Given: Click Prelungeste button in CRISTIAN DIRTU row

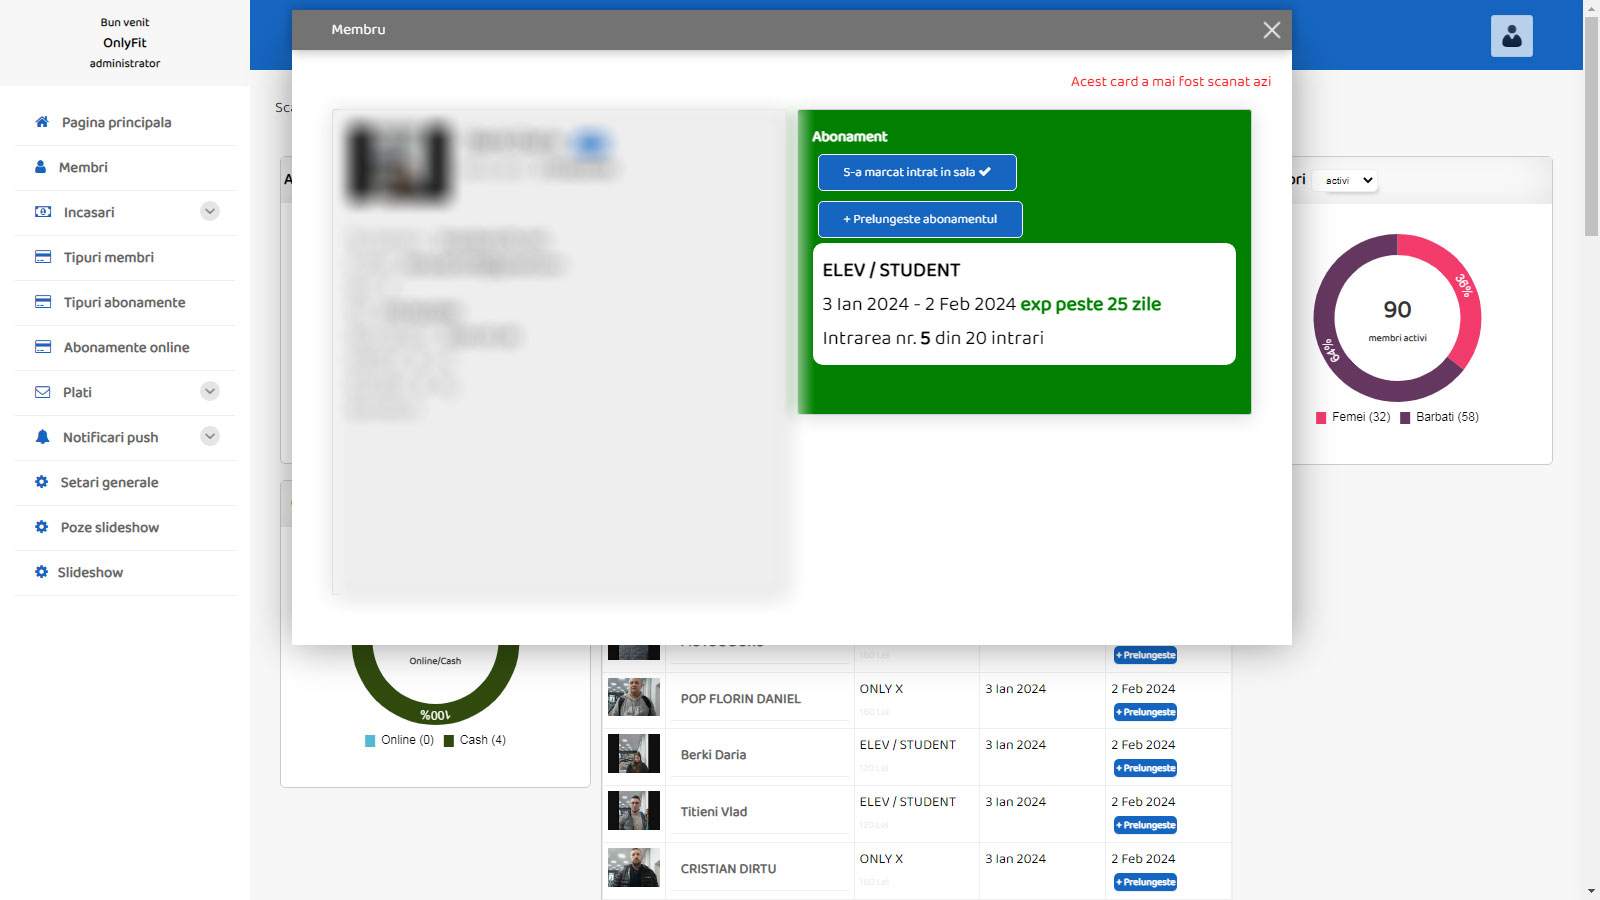Looking at the screenshot, I should (1145, 882).
